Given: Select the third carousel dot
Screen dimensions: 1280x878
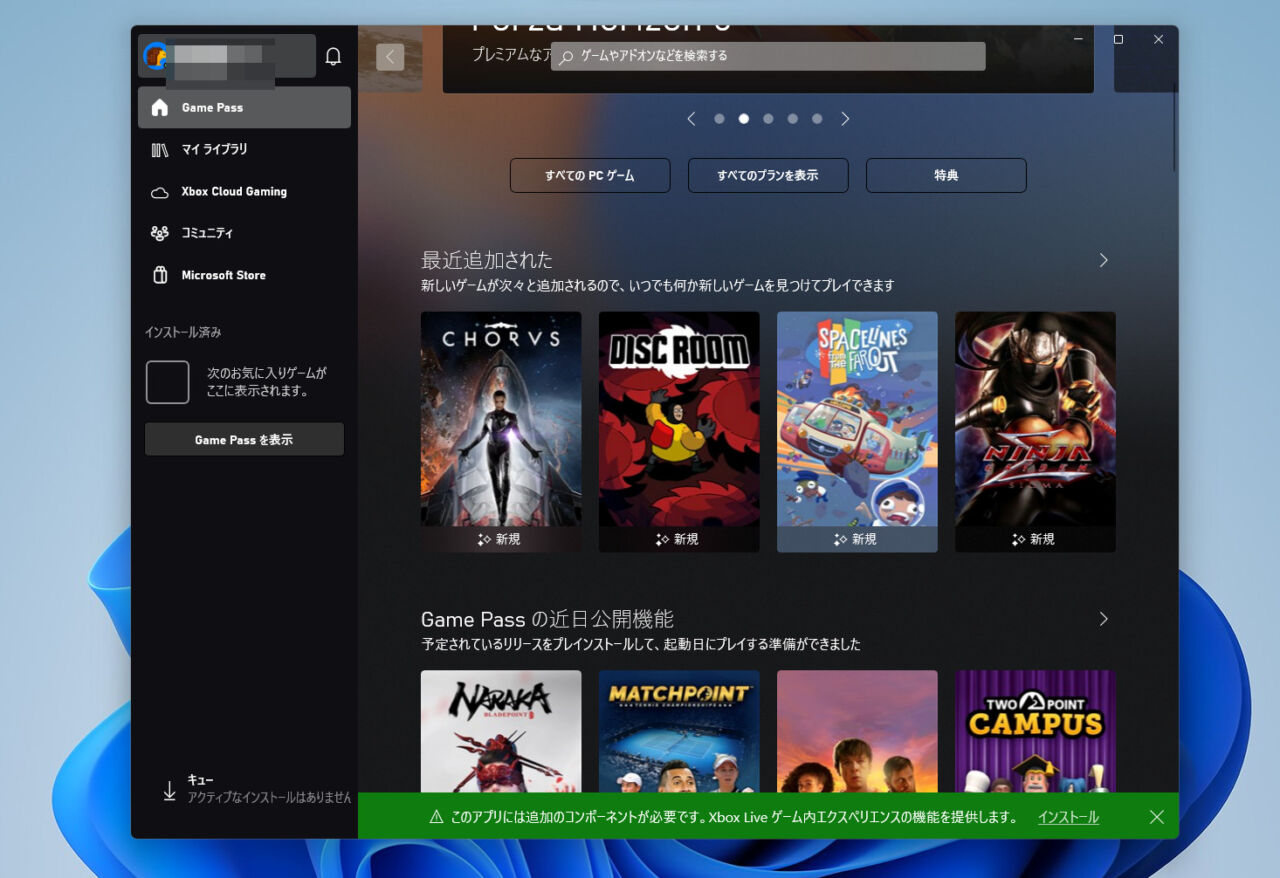Looking at the screenshot, I should pos(768,119).
